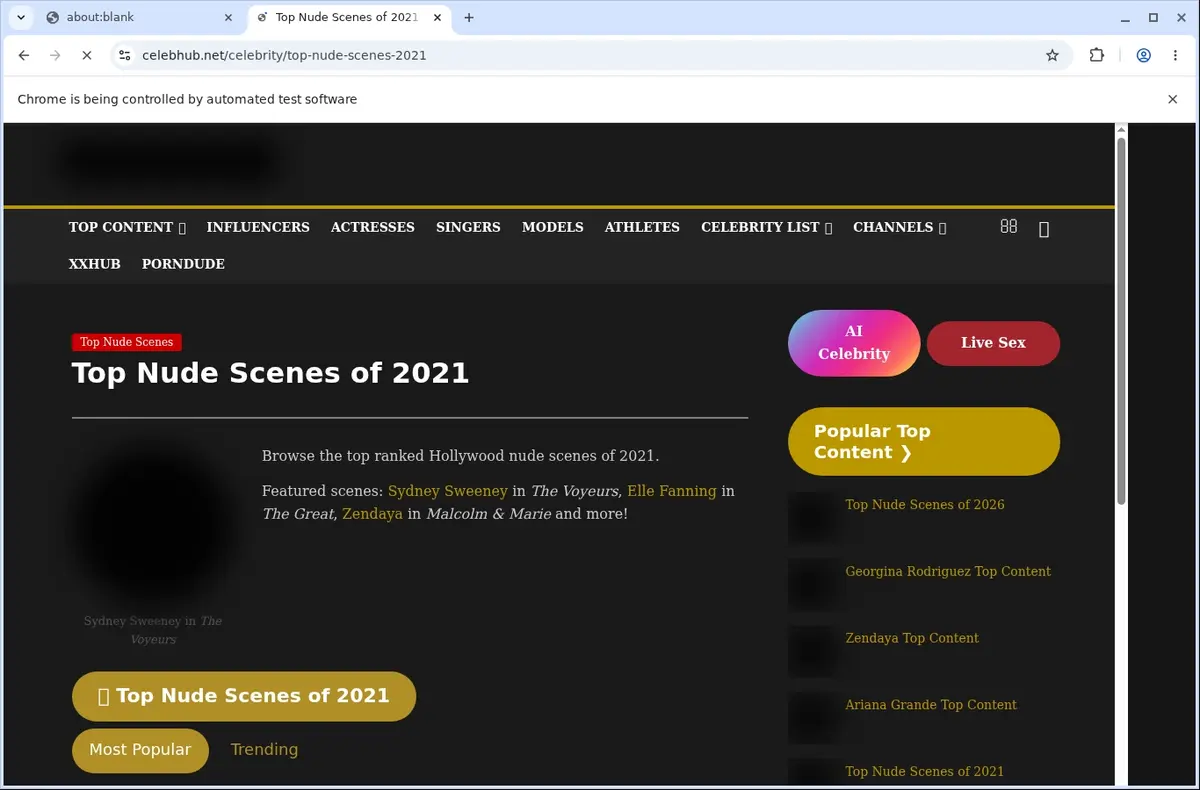
Task: Select the Top Nude Scenes of 2021 tab
Action: [347, 17]
